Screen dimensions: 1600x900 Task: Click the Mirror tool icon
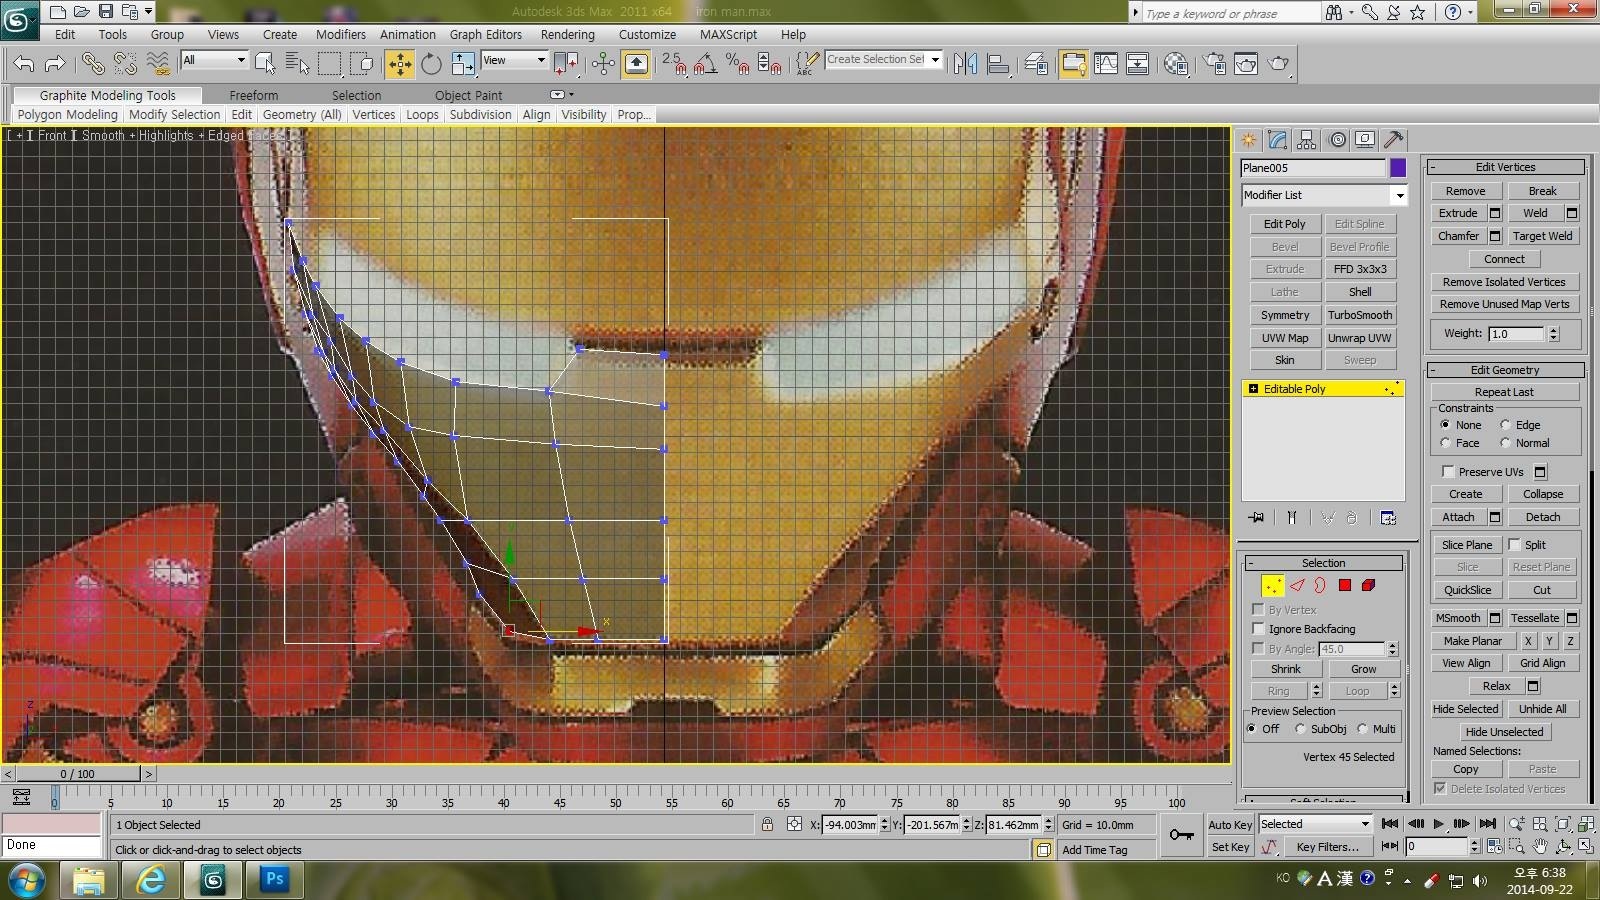click(965, 64)
